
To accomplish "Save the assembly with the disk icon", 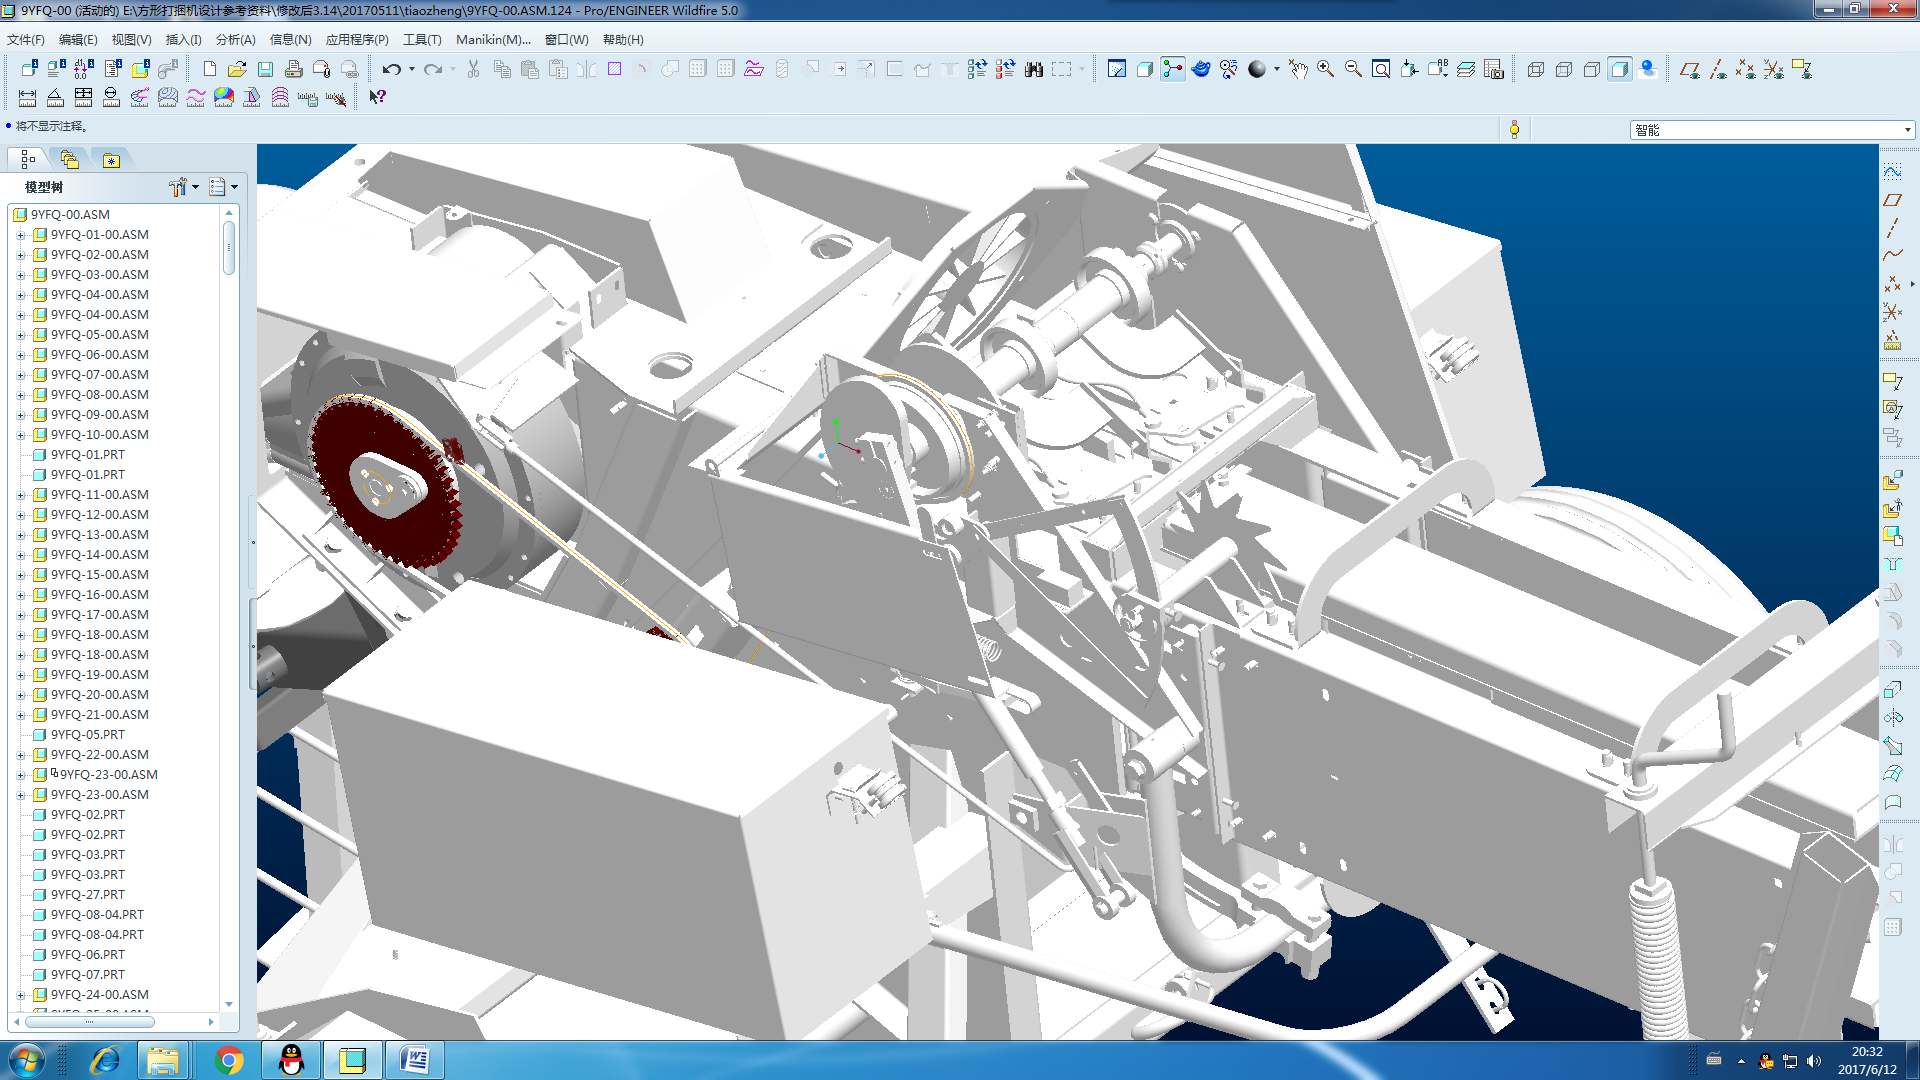I will tap(265, 69).
